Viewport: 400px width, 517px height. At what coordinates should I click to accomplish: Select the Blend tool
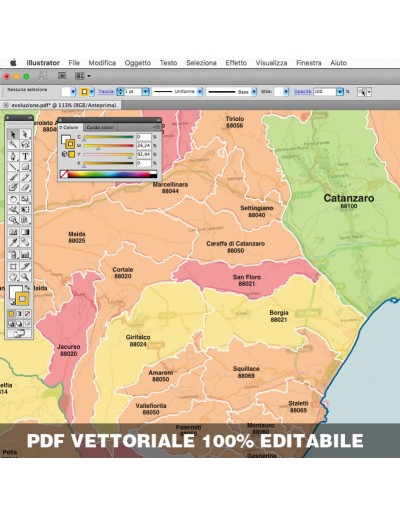coord(25,242)
